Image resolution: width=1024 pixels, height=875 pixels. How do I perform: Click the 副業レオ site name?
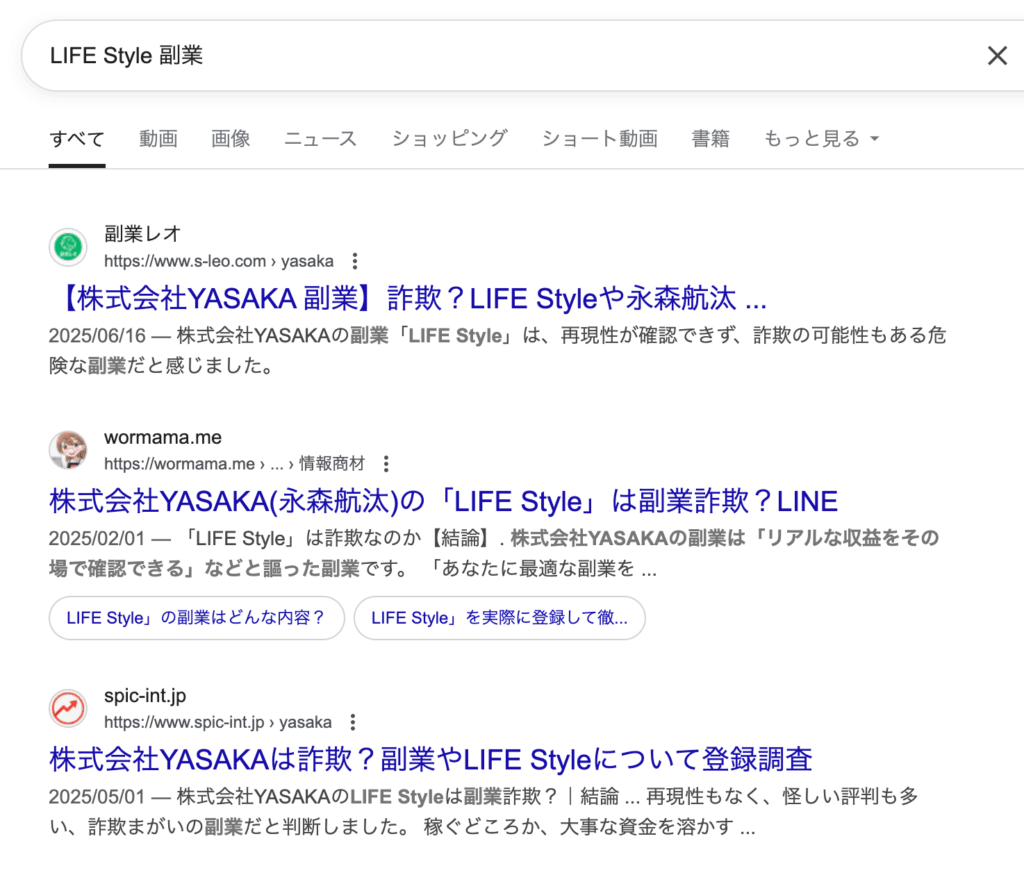(142, 233)
